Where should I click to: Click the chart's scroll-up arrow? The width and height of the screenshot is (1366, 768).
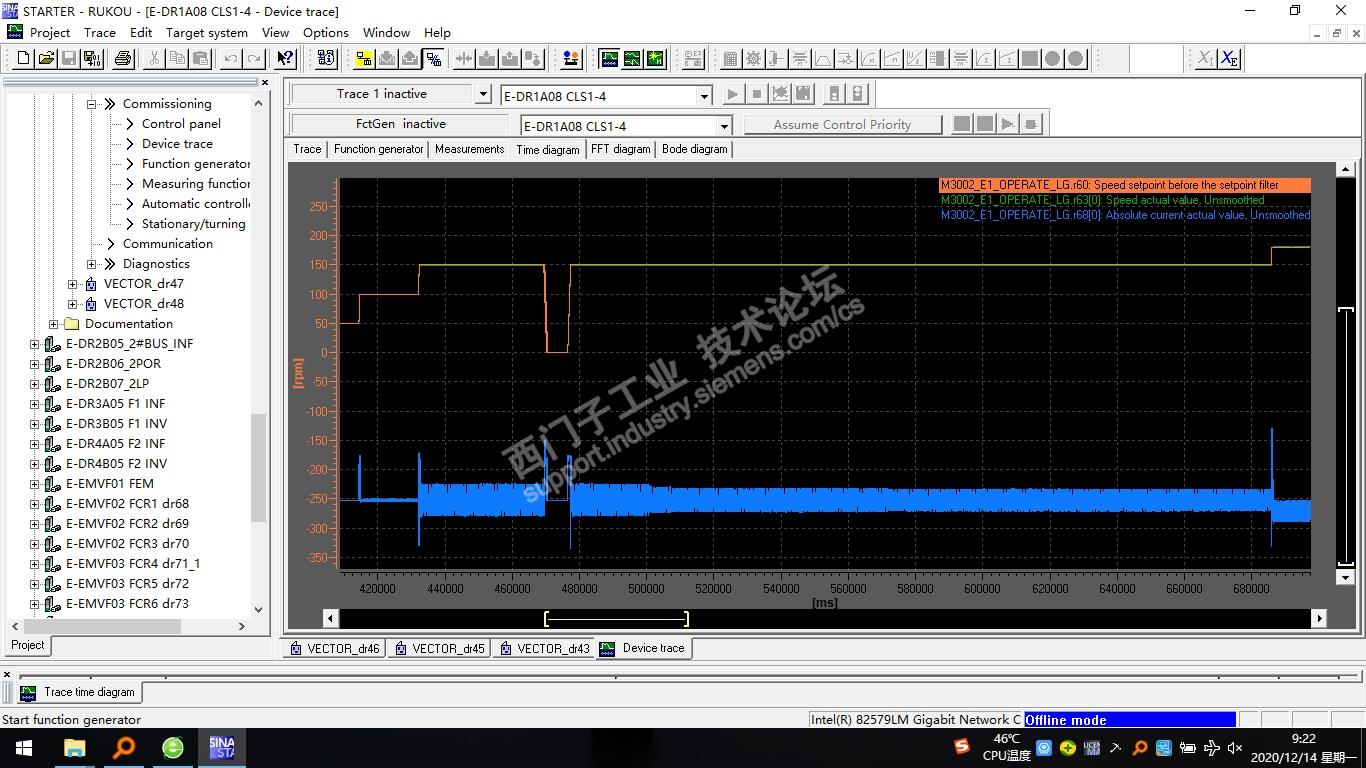[1345, 170]
